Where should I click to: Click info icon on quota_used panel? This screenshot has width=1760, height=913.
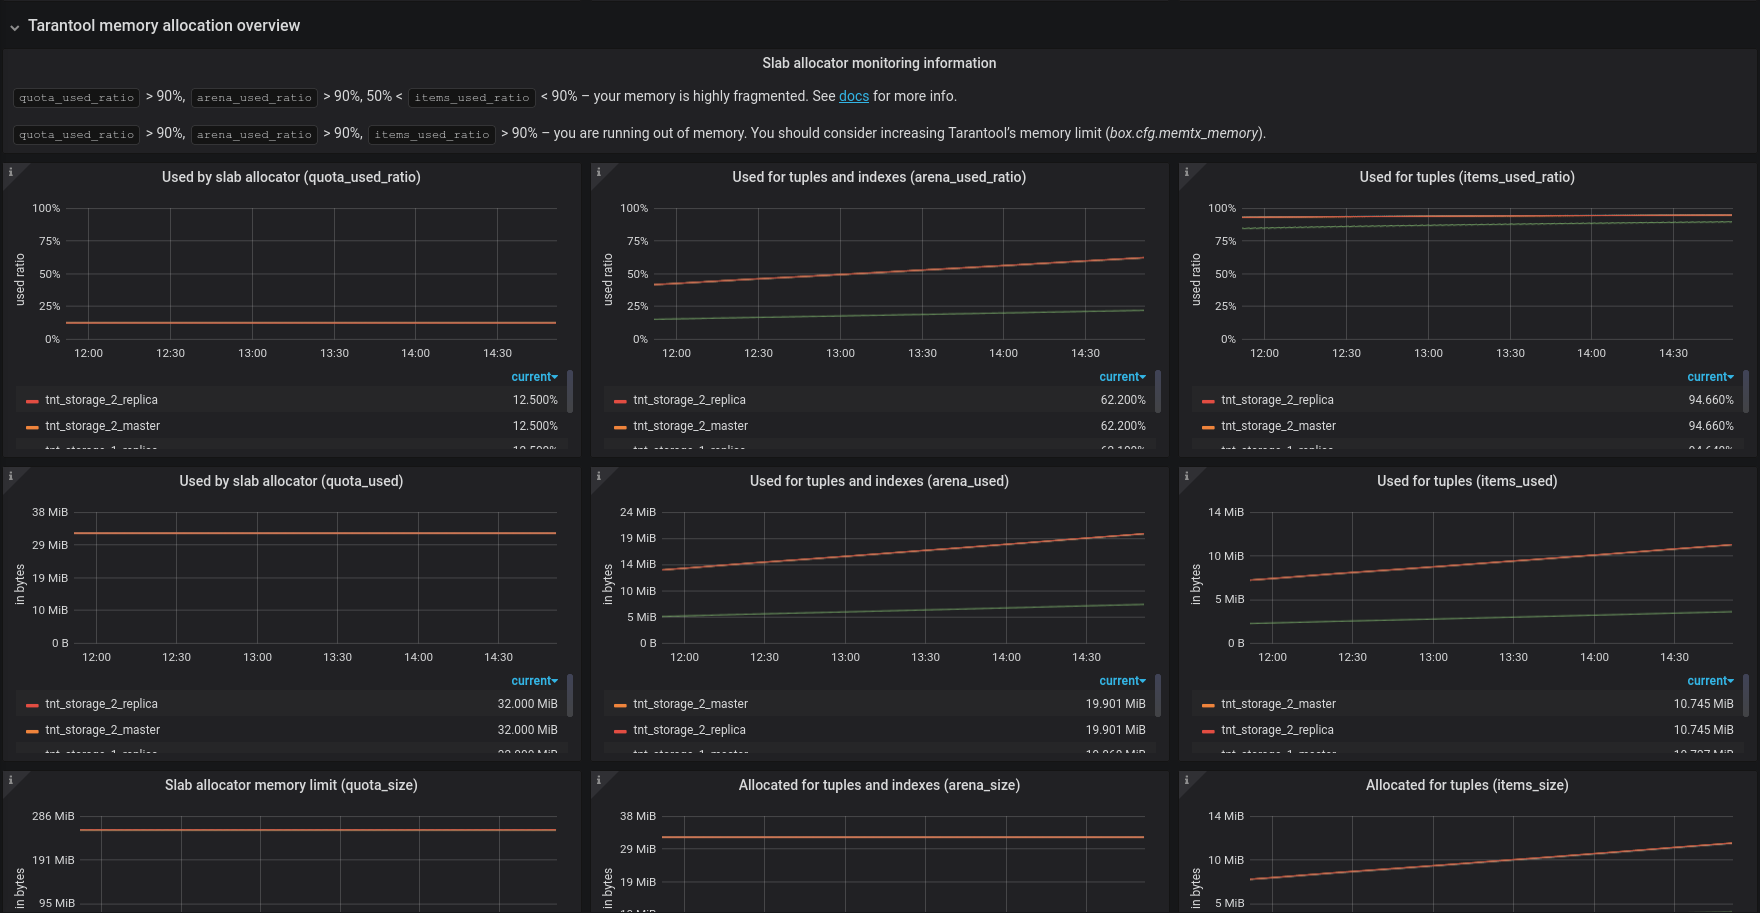tap(11, 476)
